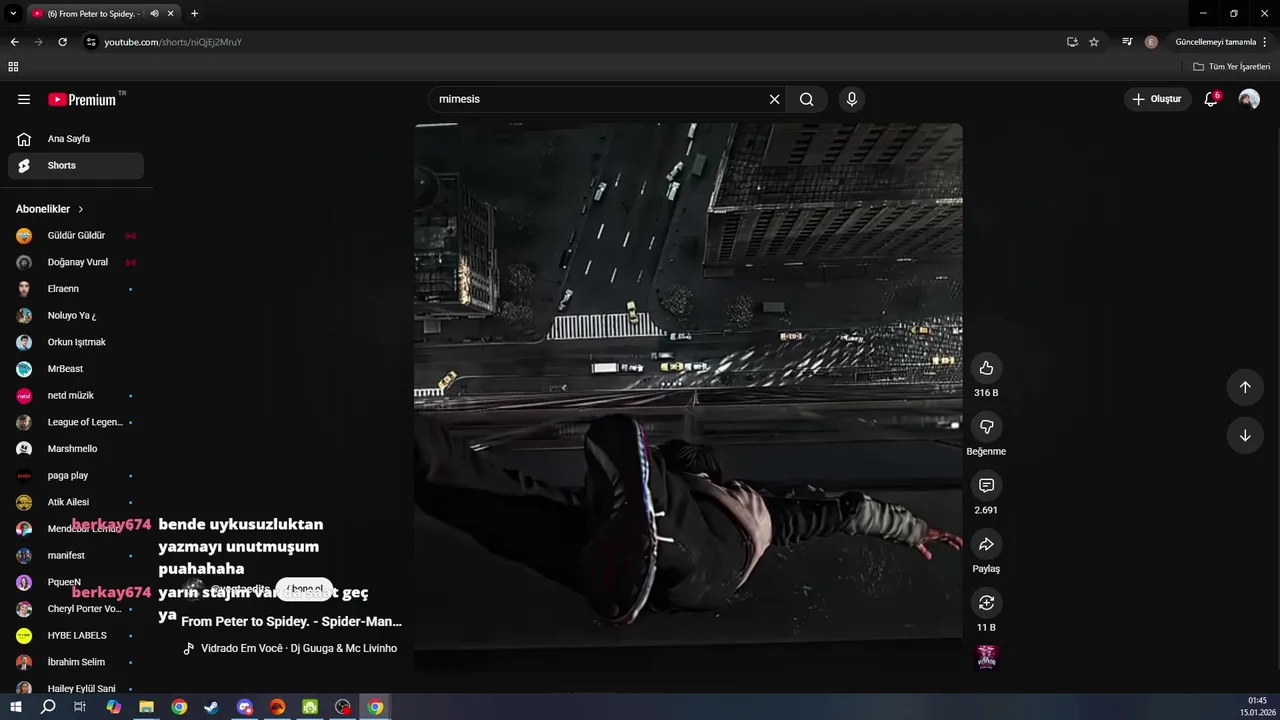The height and width of the screenshot is (720, 1280).
Task: Open the YouTube notifications bell
Action: [x=1211, y=99]
